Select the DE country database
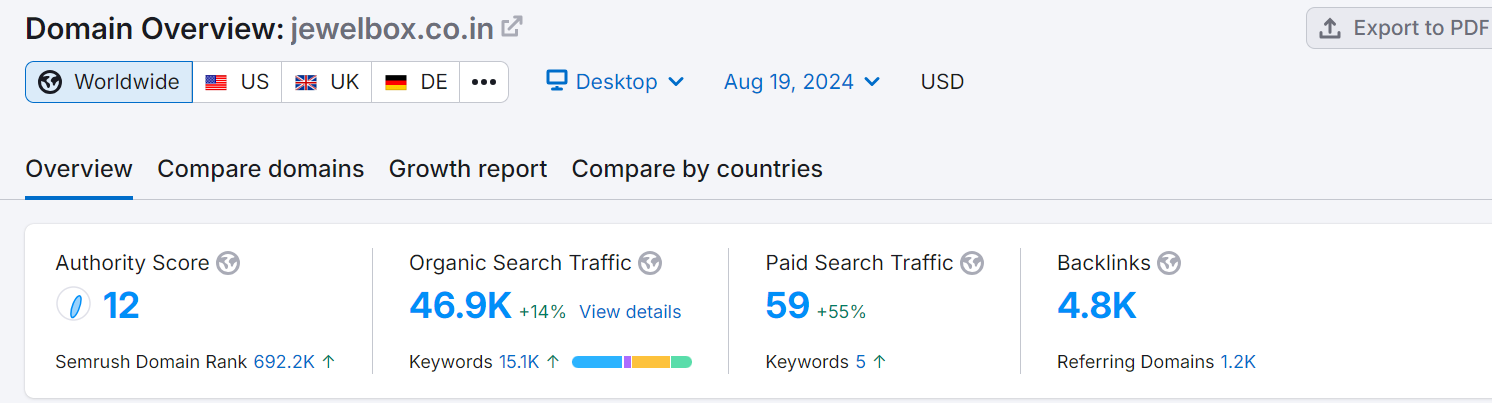This screenshot has height=403, width=1492. pyautogui.click(x=416, y=82)
